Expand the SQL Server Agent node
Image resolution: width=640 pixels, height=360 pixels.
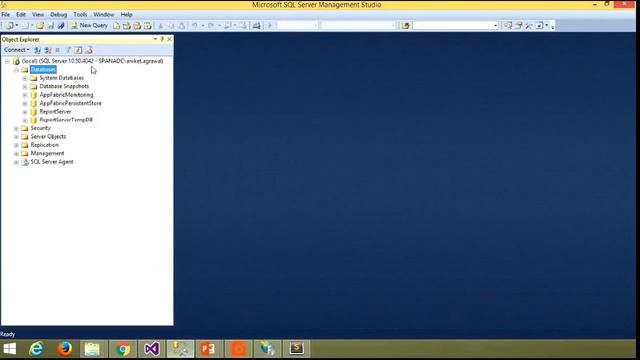click(16, 162)
